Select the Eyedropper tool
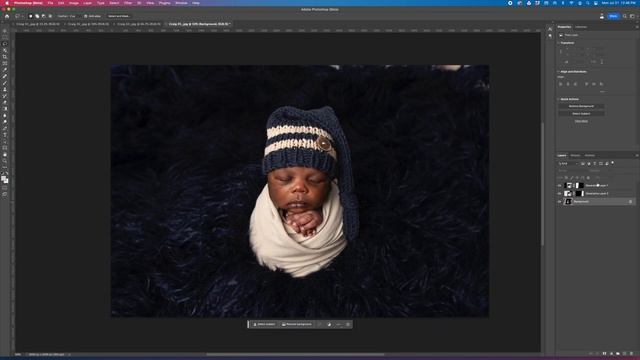The width and height of the screenshot is (640, 360). 5,70
